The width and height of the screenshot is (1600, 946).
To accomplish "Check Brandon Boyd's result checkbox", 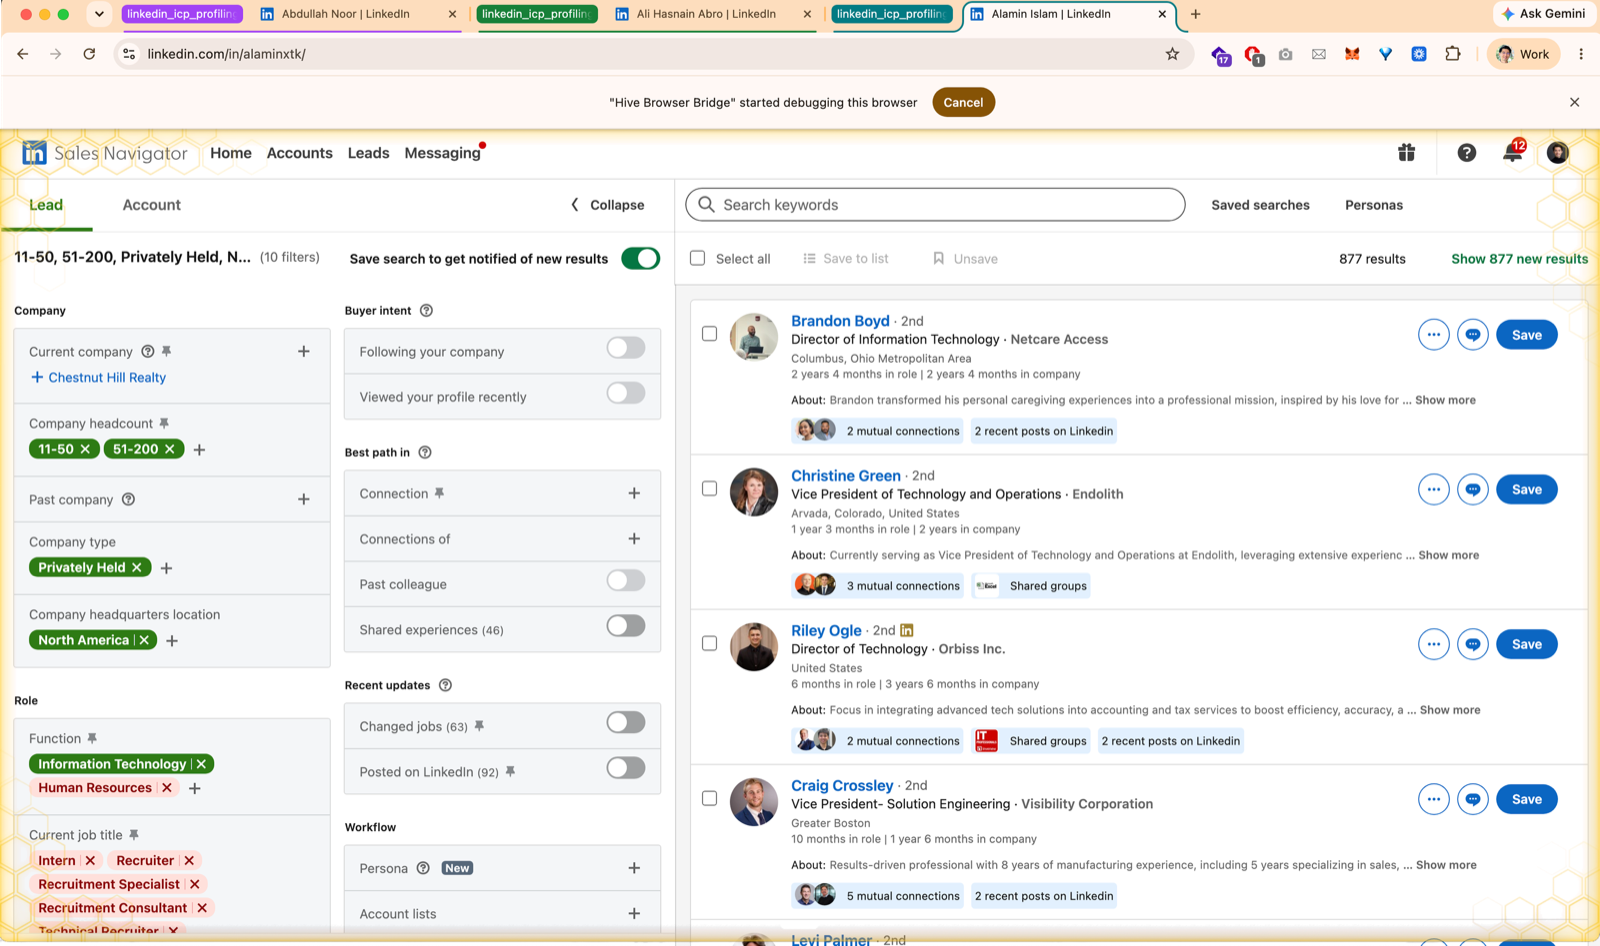I will point(710,334).
